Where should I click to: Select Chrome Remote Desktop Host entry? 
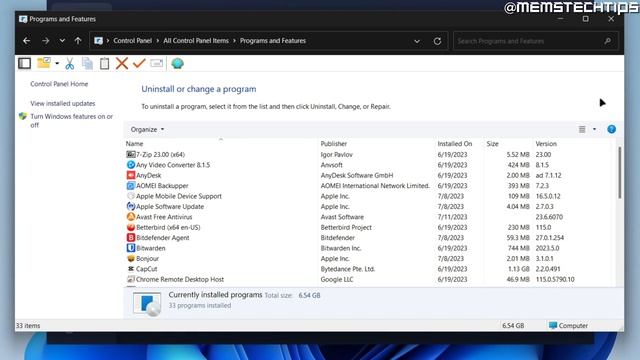tap(180, 280)
